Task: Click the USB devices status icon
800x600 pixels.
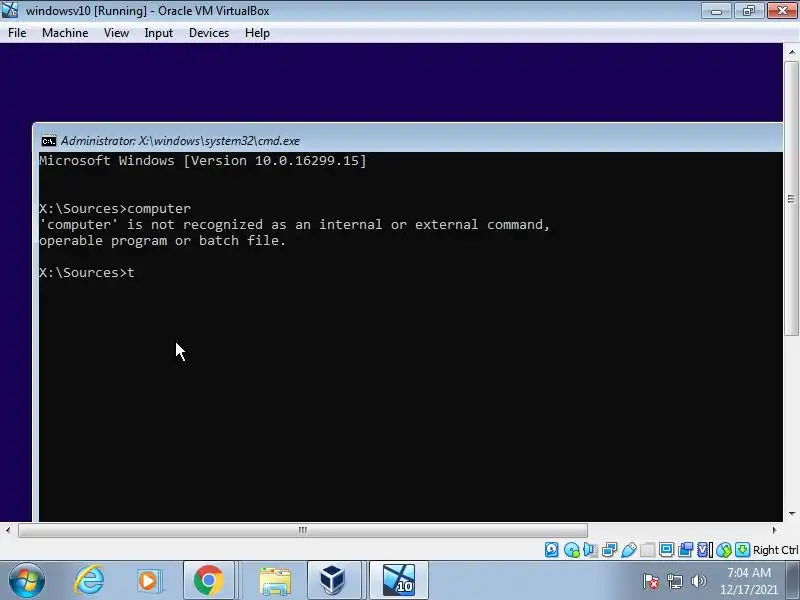Action: 629,549
